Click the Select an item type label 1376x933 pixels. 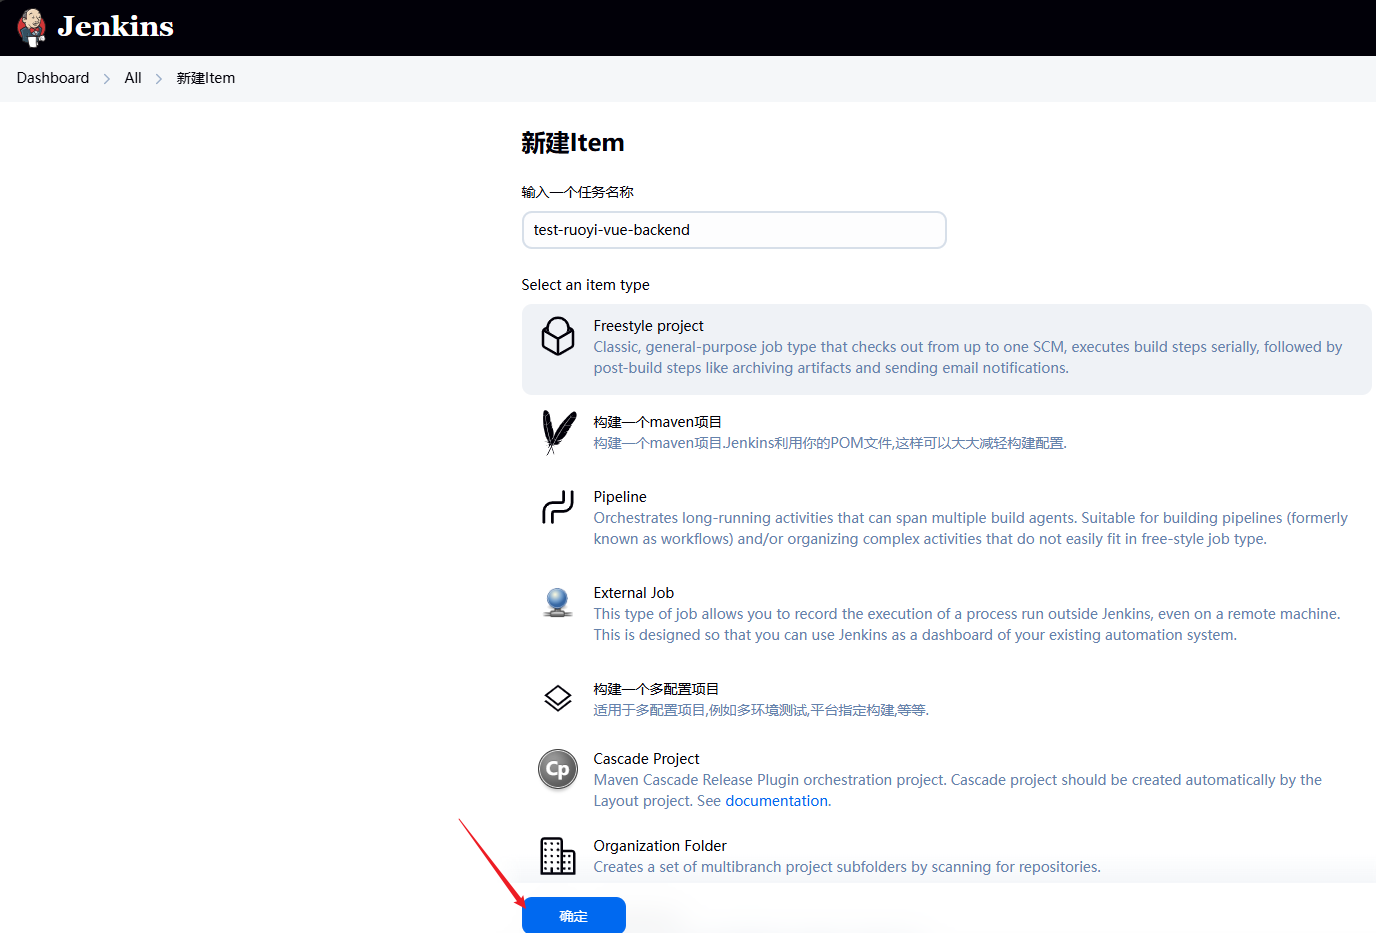(586, 285)
